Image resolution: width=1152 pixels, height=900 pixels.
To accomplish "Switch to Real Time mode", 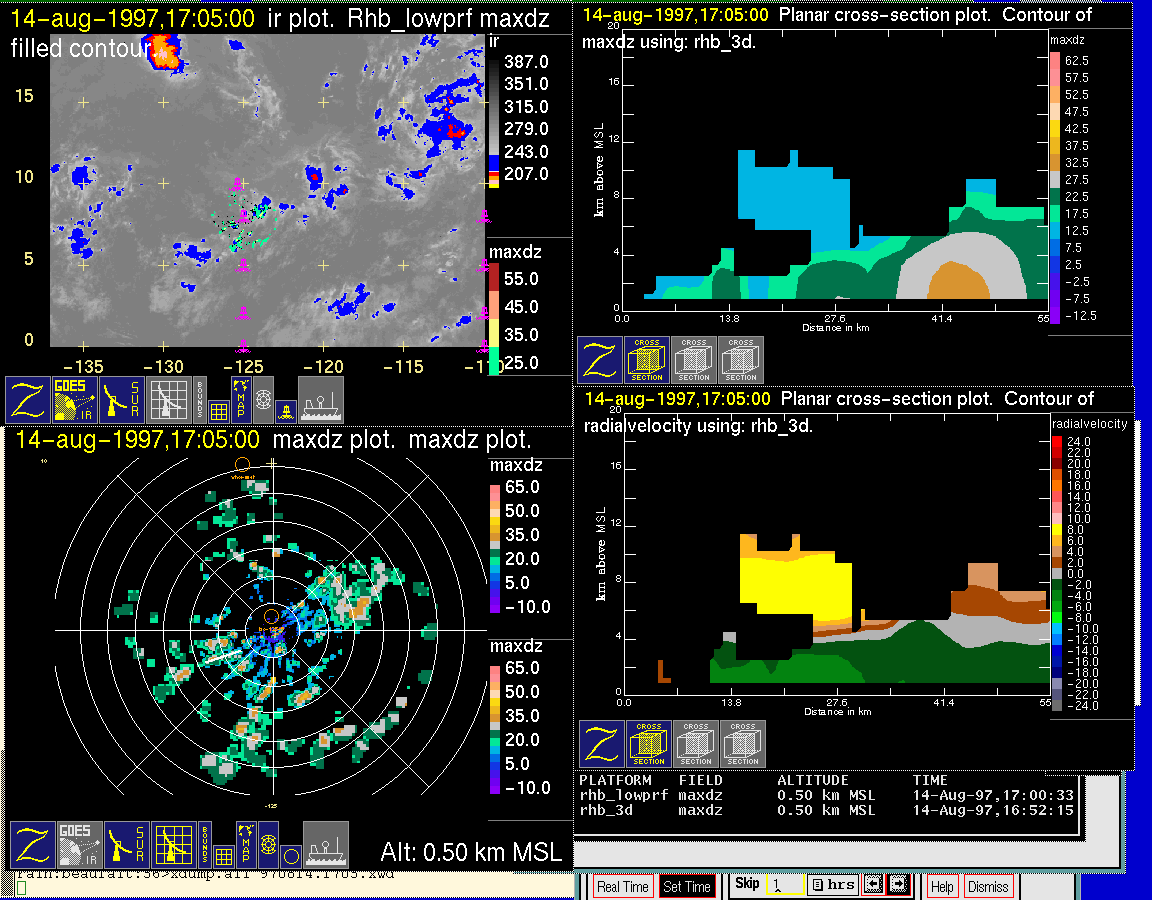I will (622, 886).
